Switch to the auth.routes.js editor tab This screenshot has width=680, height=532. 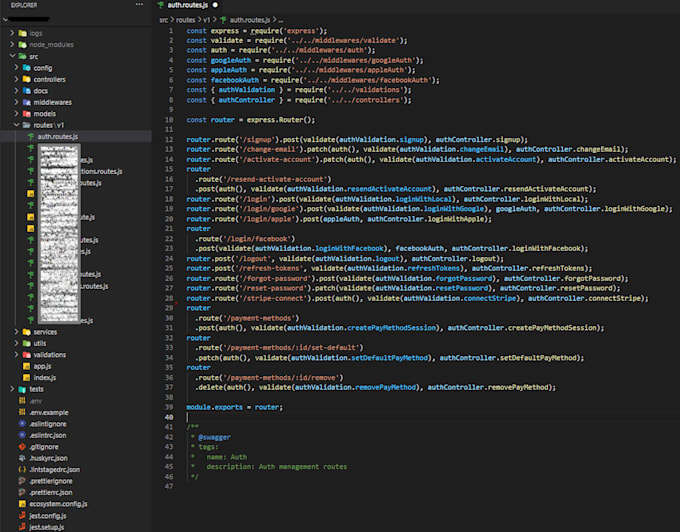pos(188,5)
